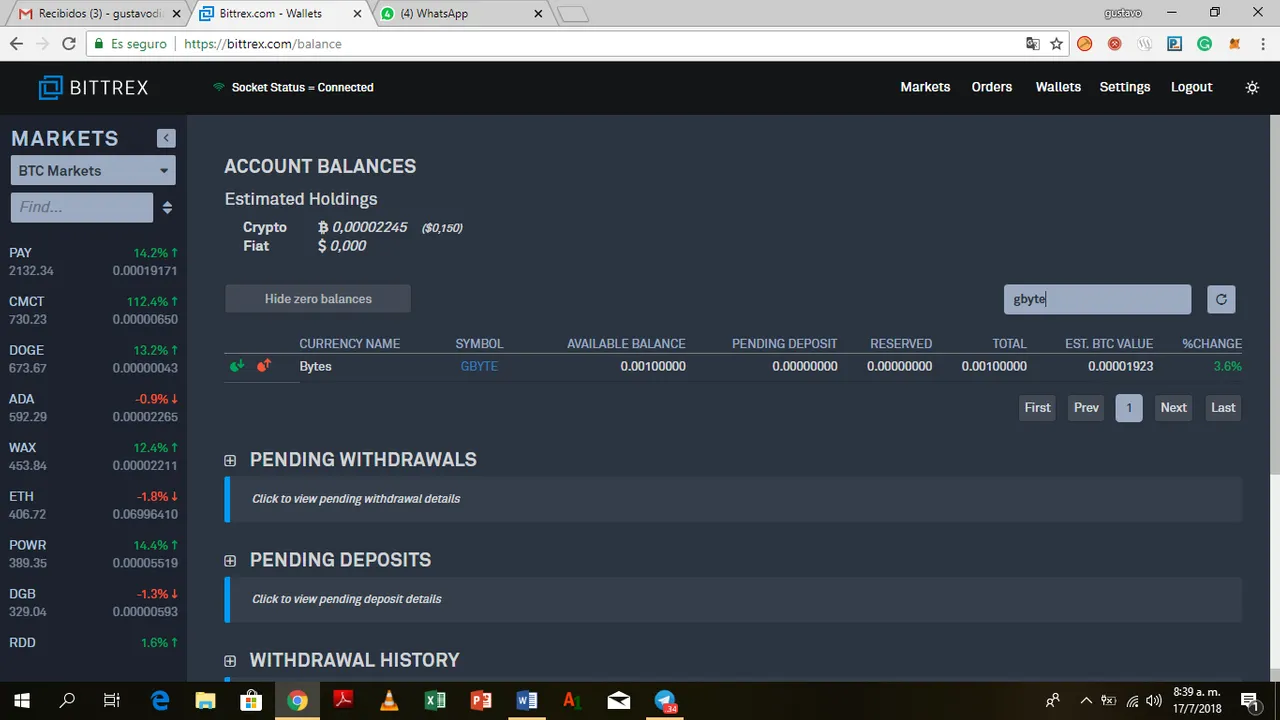Select the ETH market in sidebar
Viewport: 1280px width, 720px height.
tap(93, 505)
